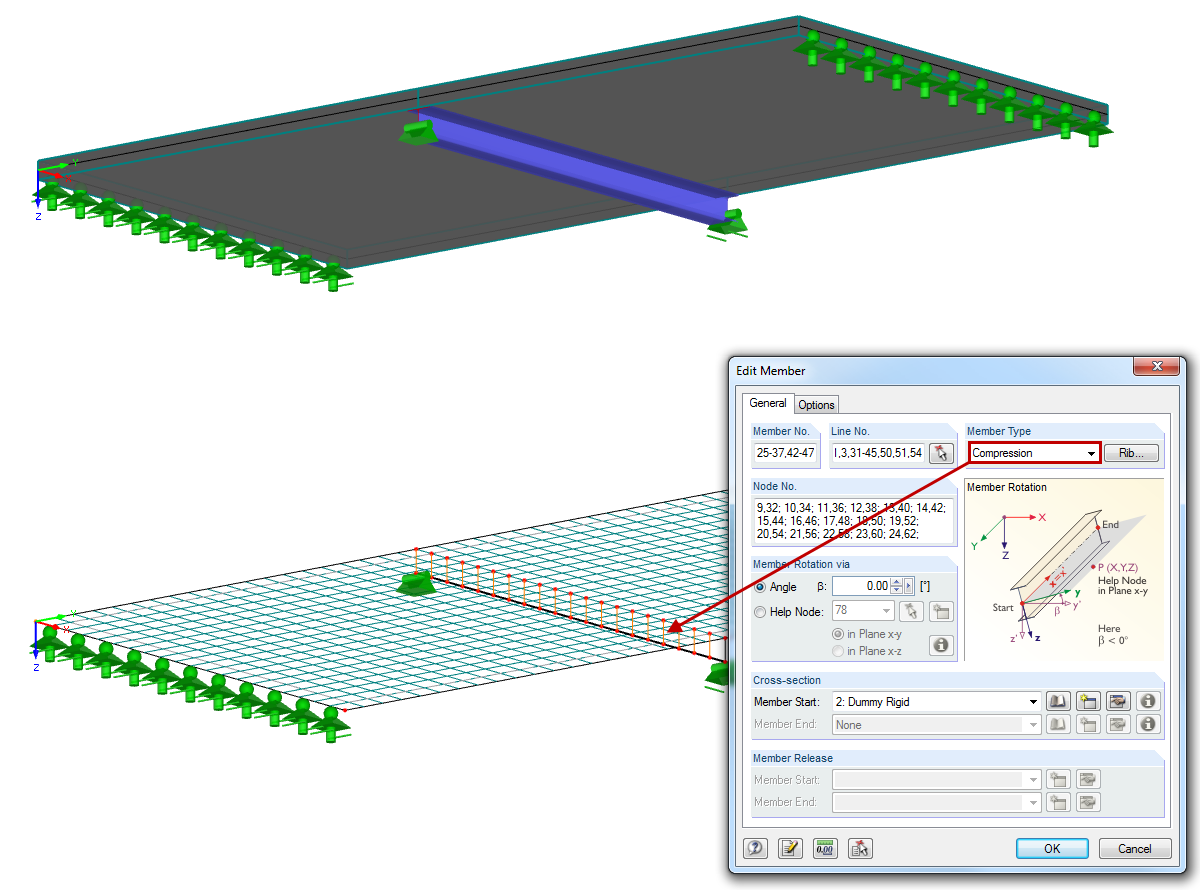Edit cross-section for Member End row
The width and height of the screenshot is (1200, 890).
tap(1118, 724)
